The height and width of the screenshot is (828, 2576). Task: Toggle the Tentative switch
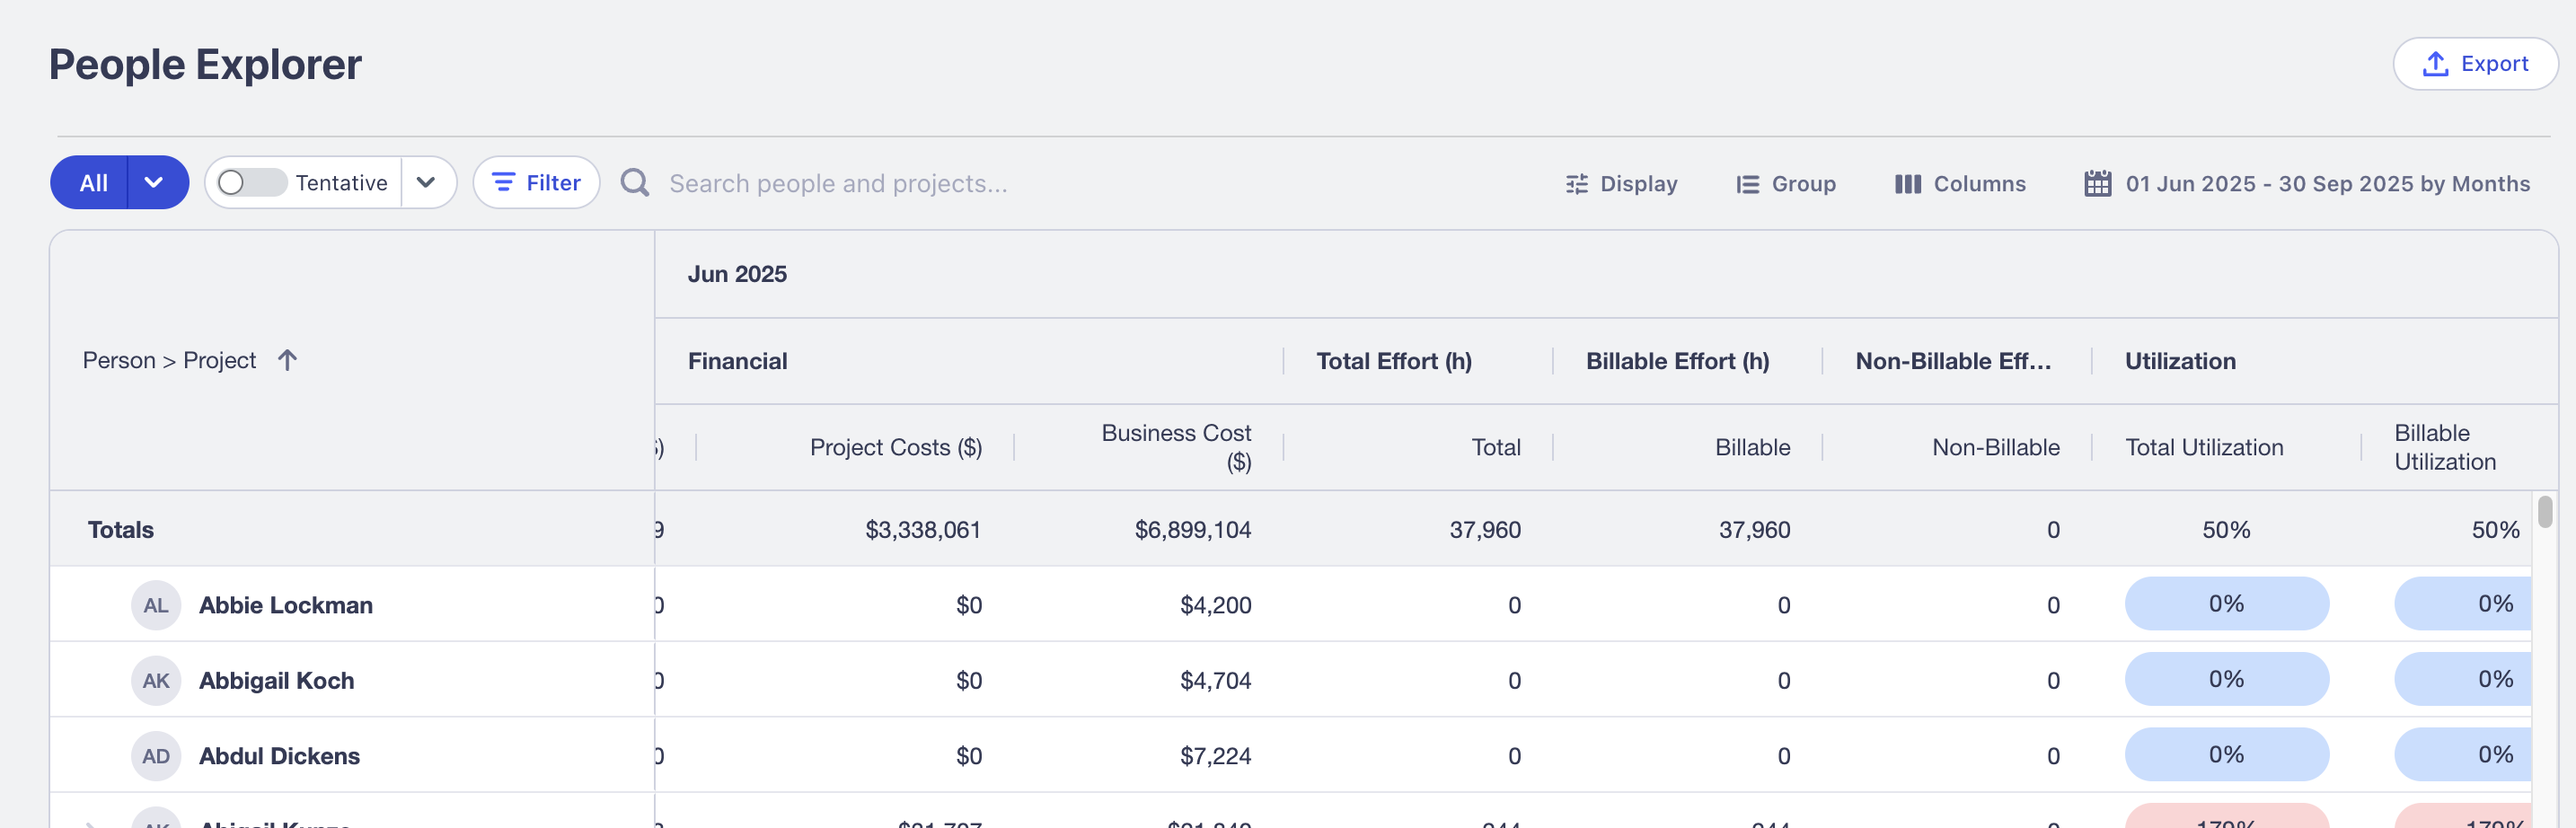pyautogui.click(x=251, y=183)
